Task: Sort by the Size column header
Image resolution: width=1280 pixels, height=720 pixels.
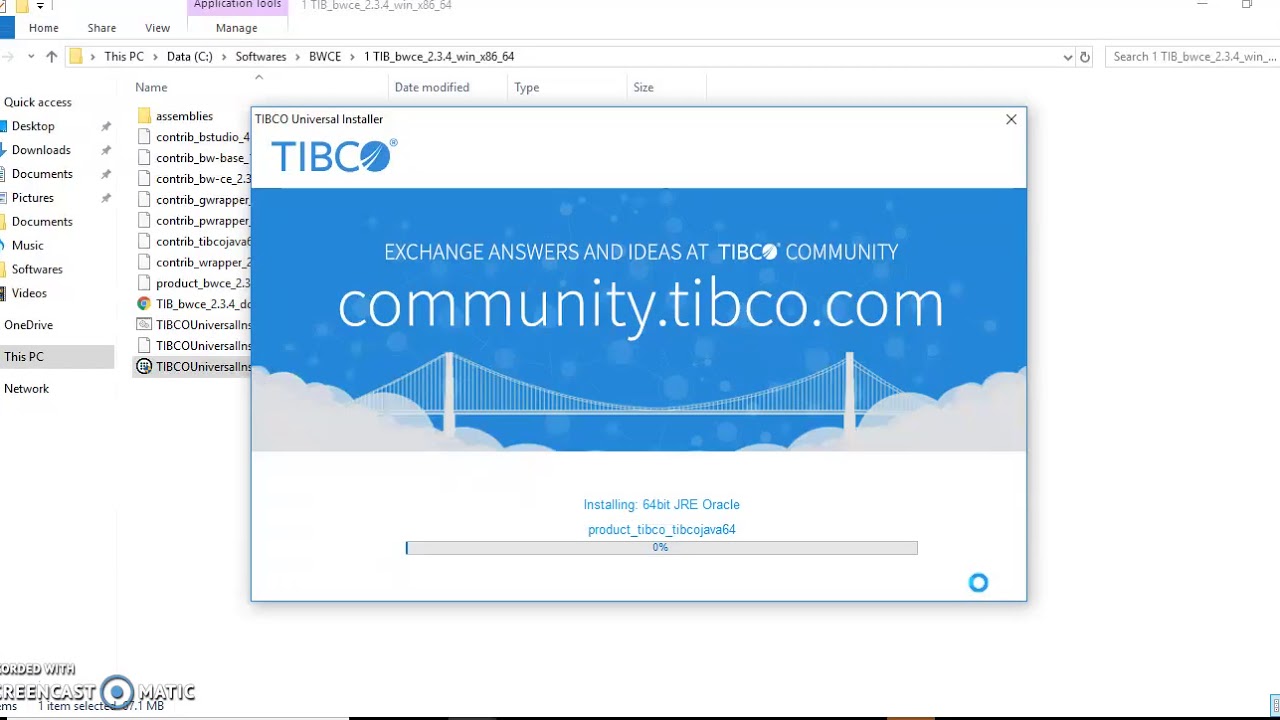Action: tap(644, 88)
